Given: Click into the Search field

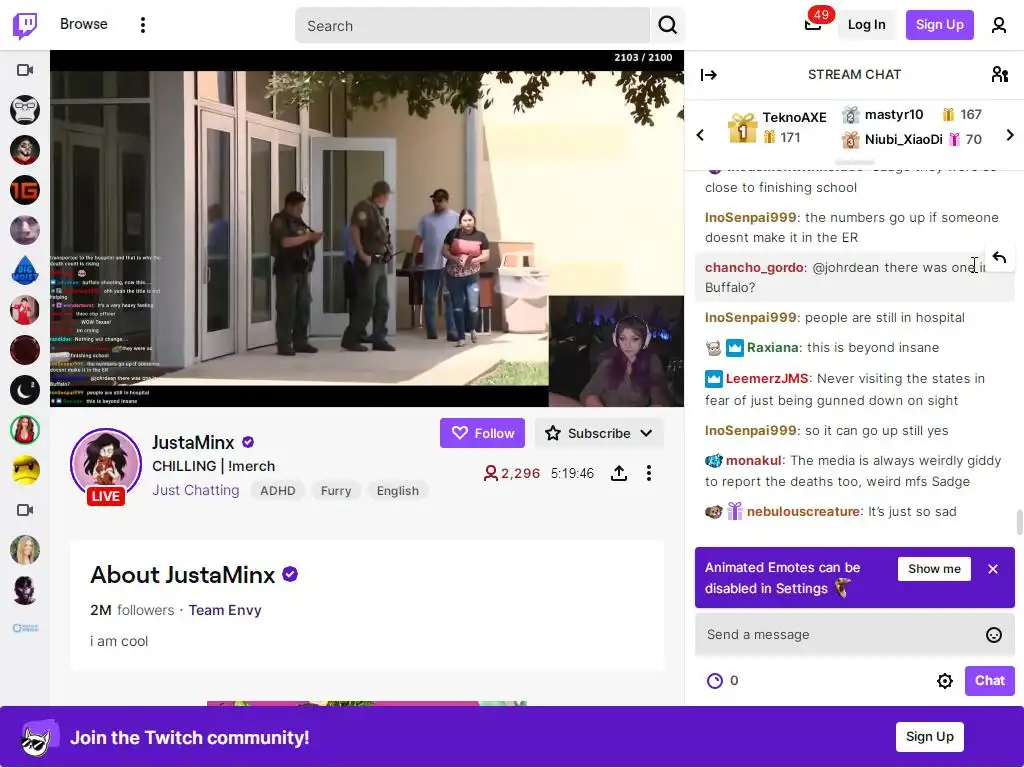Looking at the screenshot, I should [x=472, y=25].
